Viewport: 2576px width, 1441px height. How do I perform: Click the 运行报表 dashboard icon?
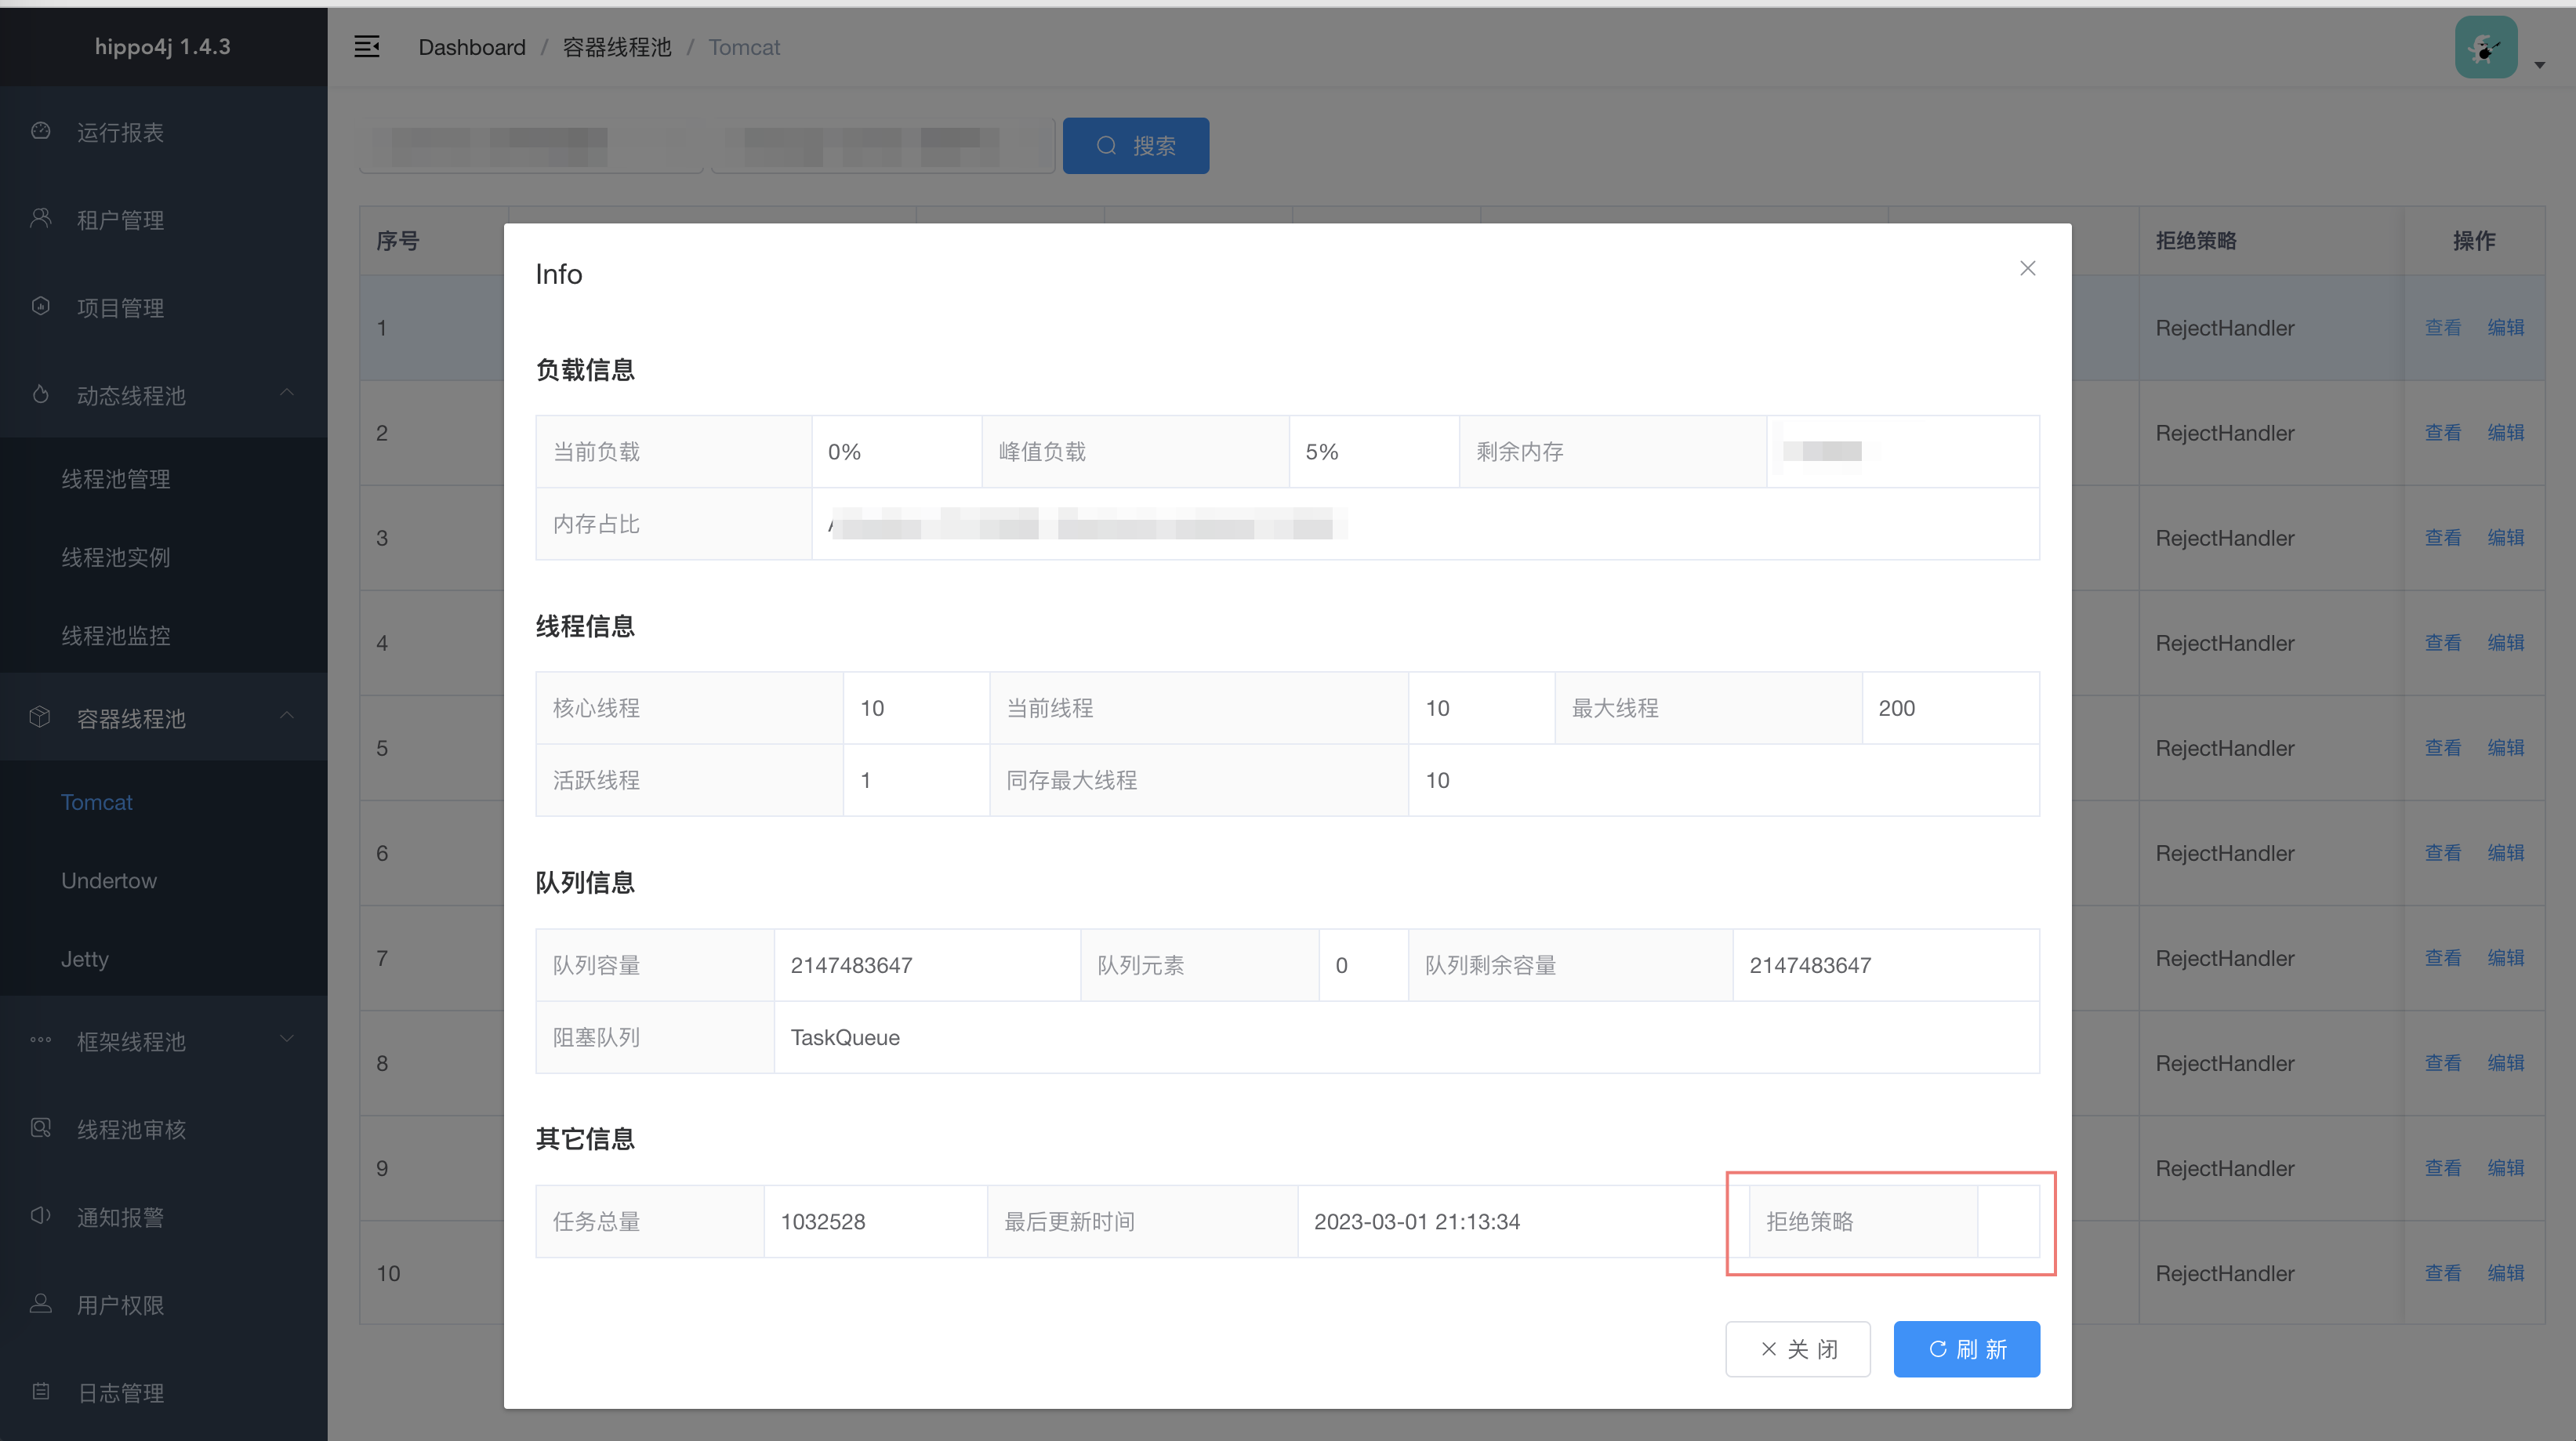41,131
